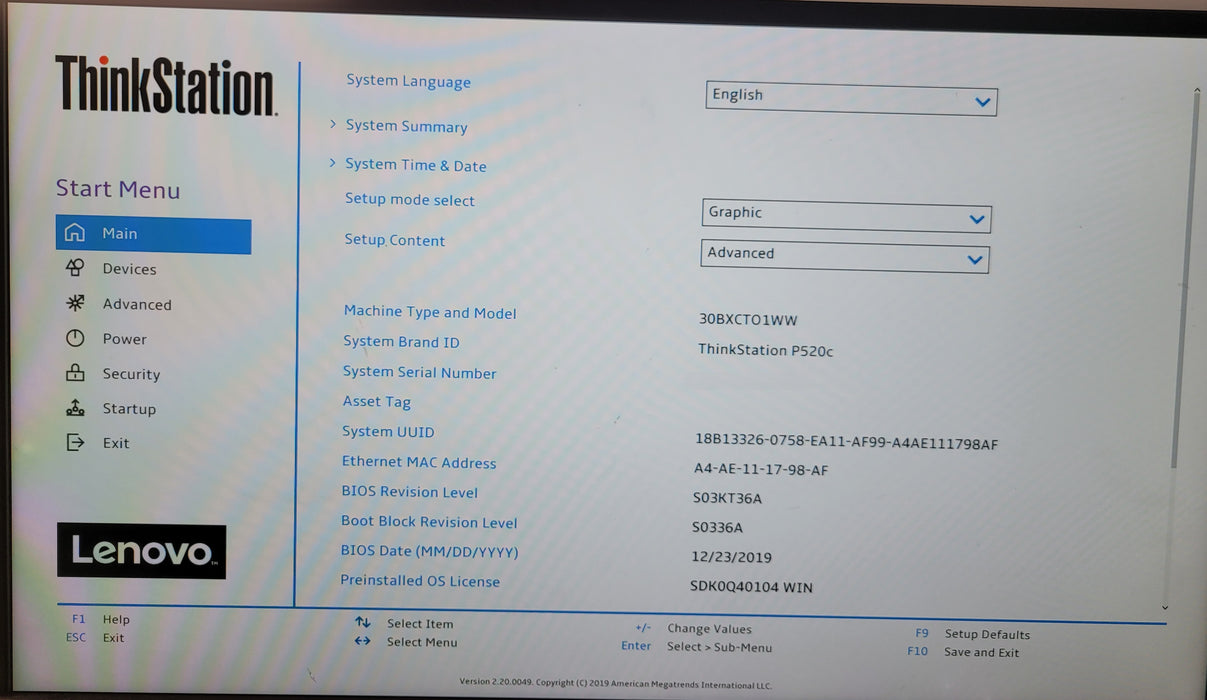Click the Exit arrow icon
The height and width of the screenshot is (700, 1207).
(x=75, y=442)
